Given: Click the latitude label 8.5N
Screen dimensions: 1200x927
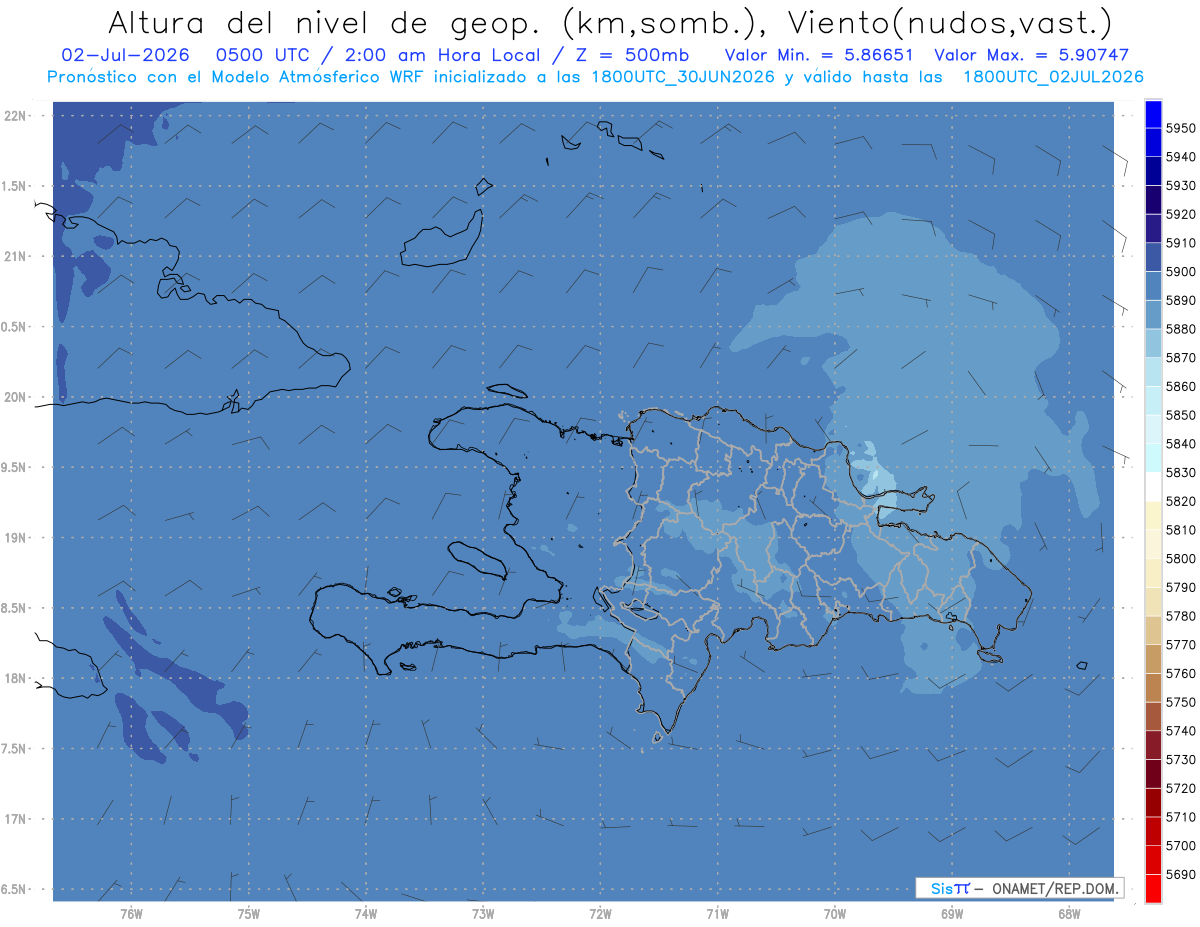Looking at the screenshot, I should 15,608.
